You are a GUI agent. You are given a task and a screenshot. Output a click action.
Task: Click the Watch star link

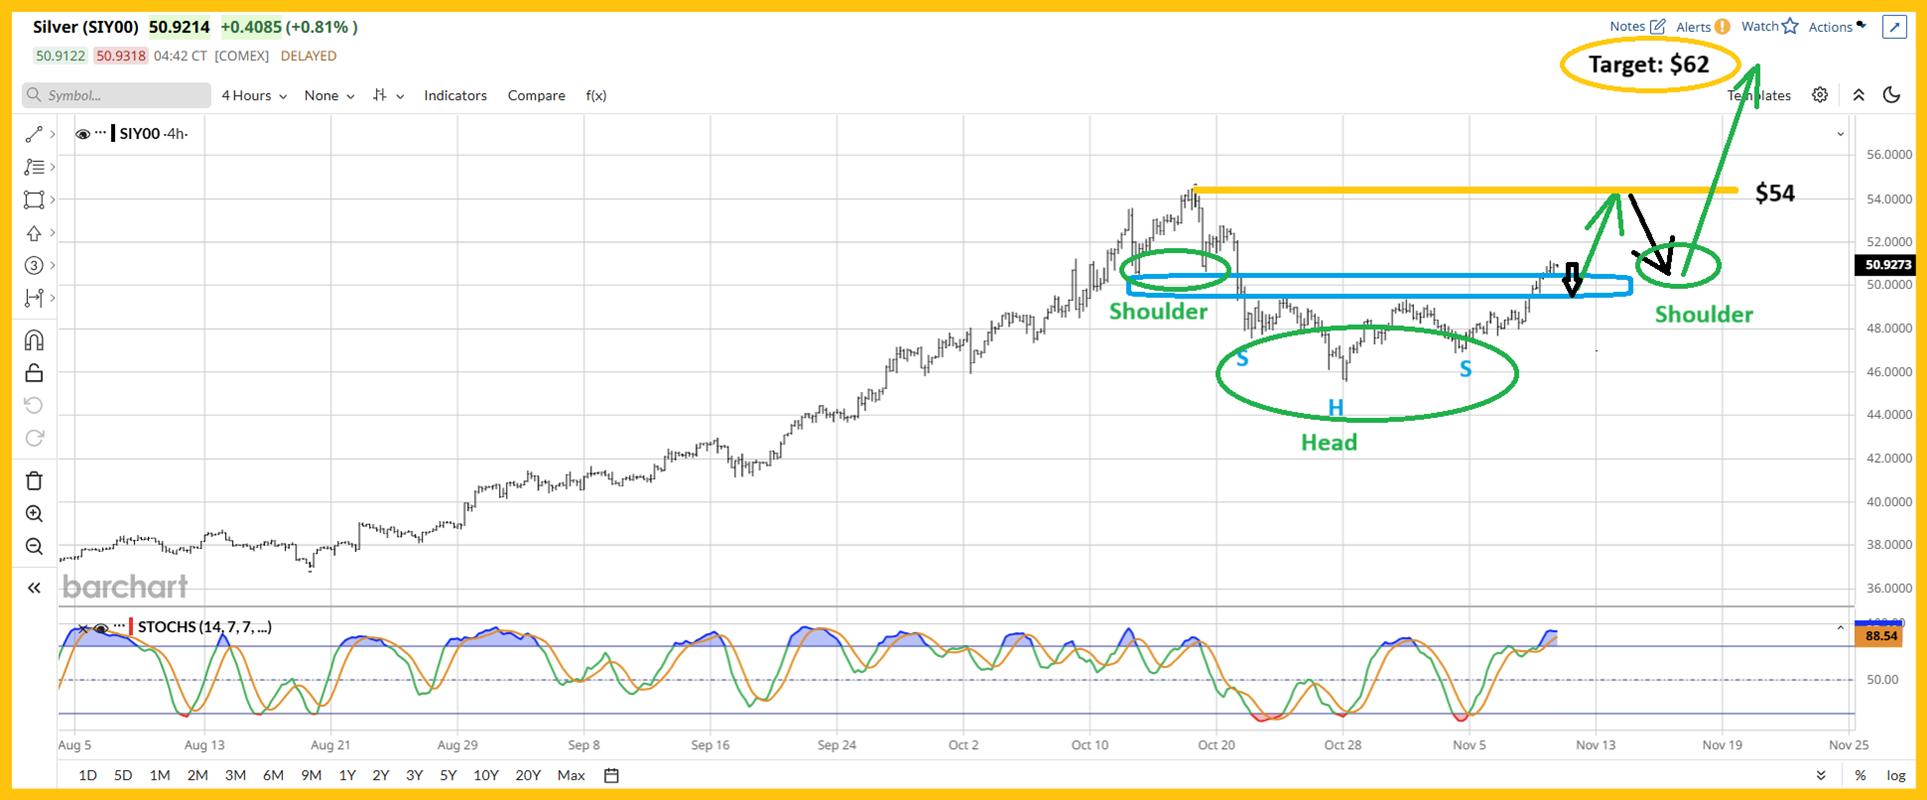pyautogui.click(x=1769, y=27)
